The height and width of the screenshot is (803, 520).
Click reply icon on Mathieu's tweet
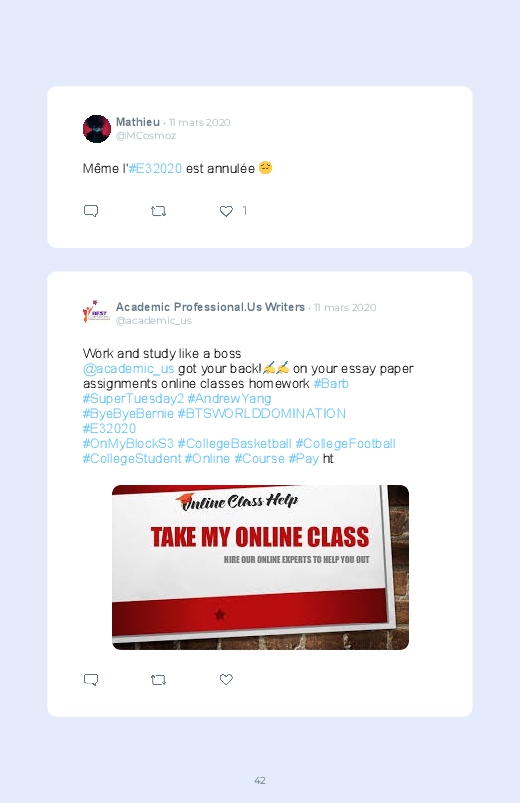coord(91,211)
